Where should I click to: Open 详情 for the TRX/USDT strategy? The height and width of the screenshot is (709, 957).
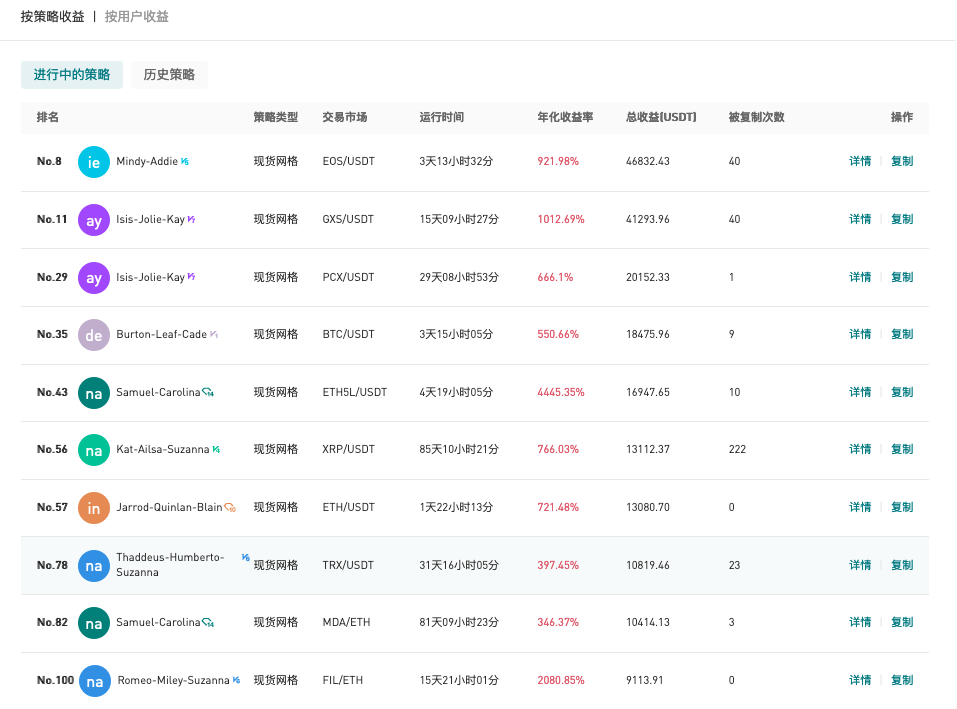click(x=860, y=565)
